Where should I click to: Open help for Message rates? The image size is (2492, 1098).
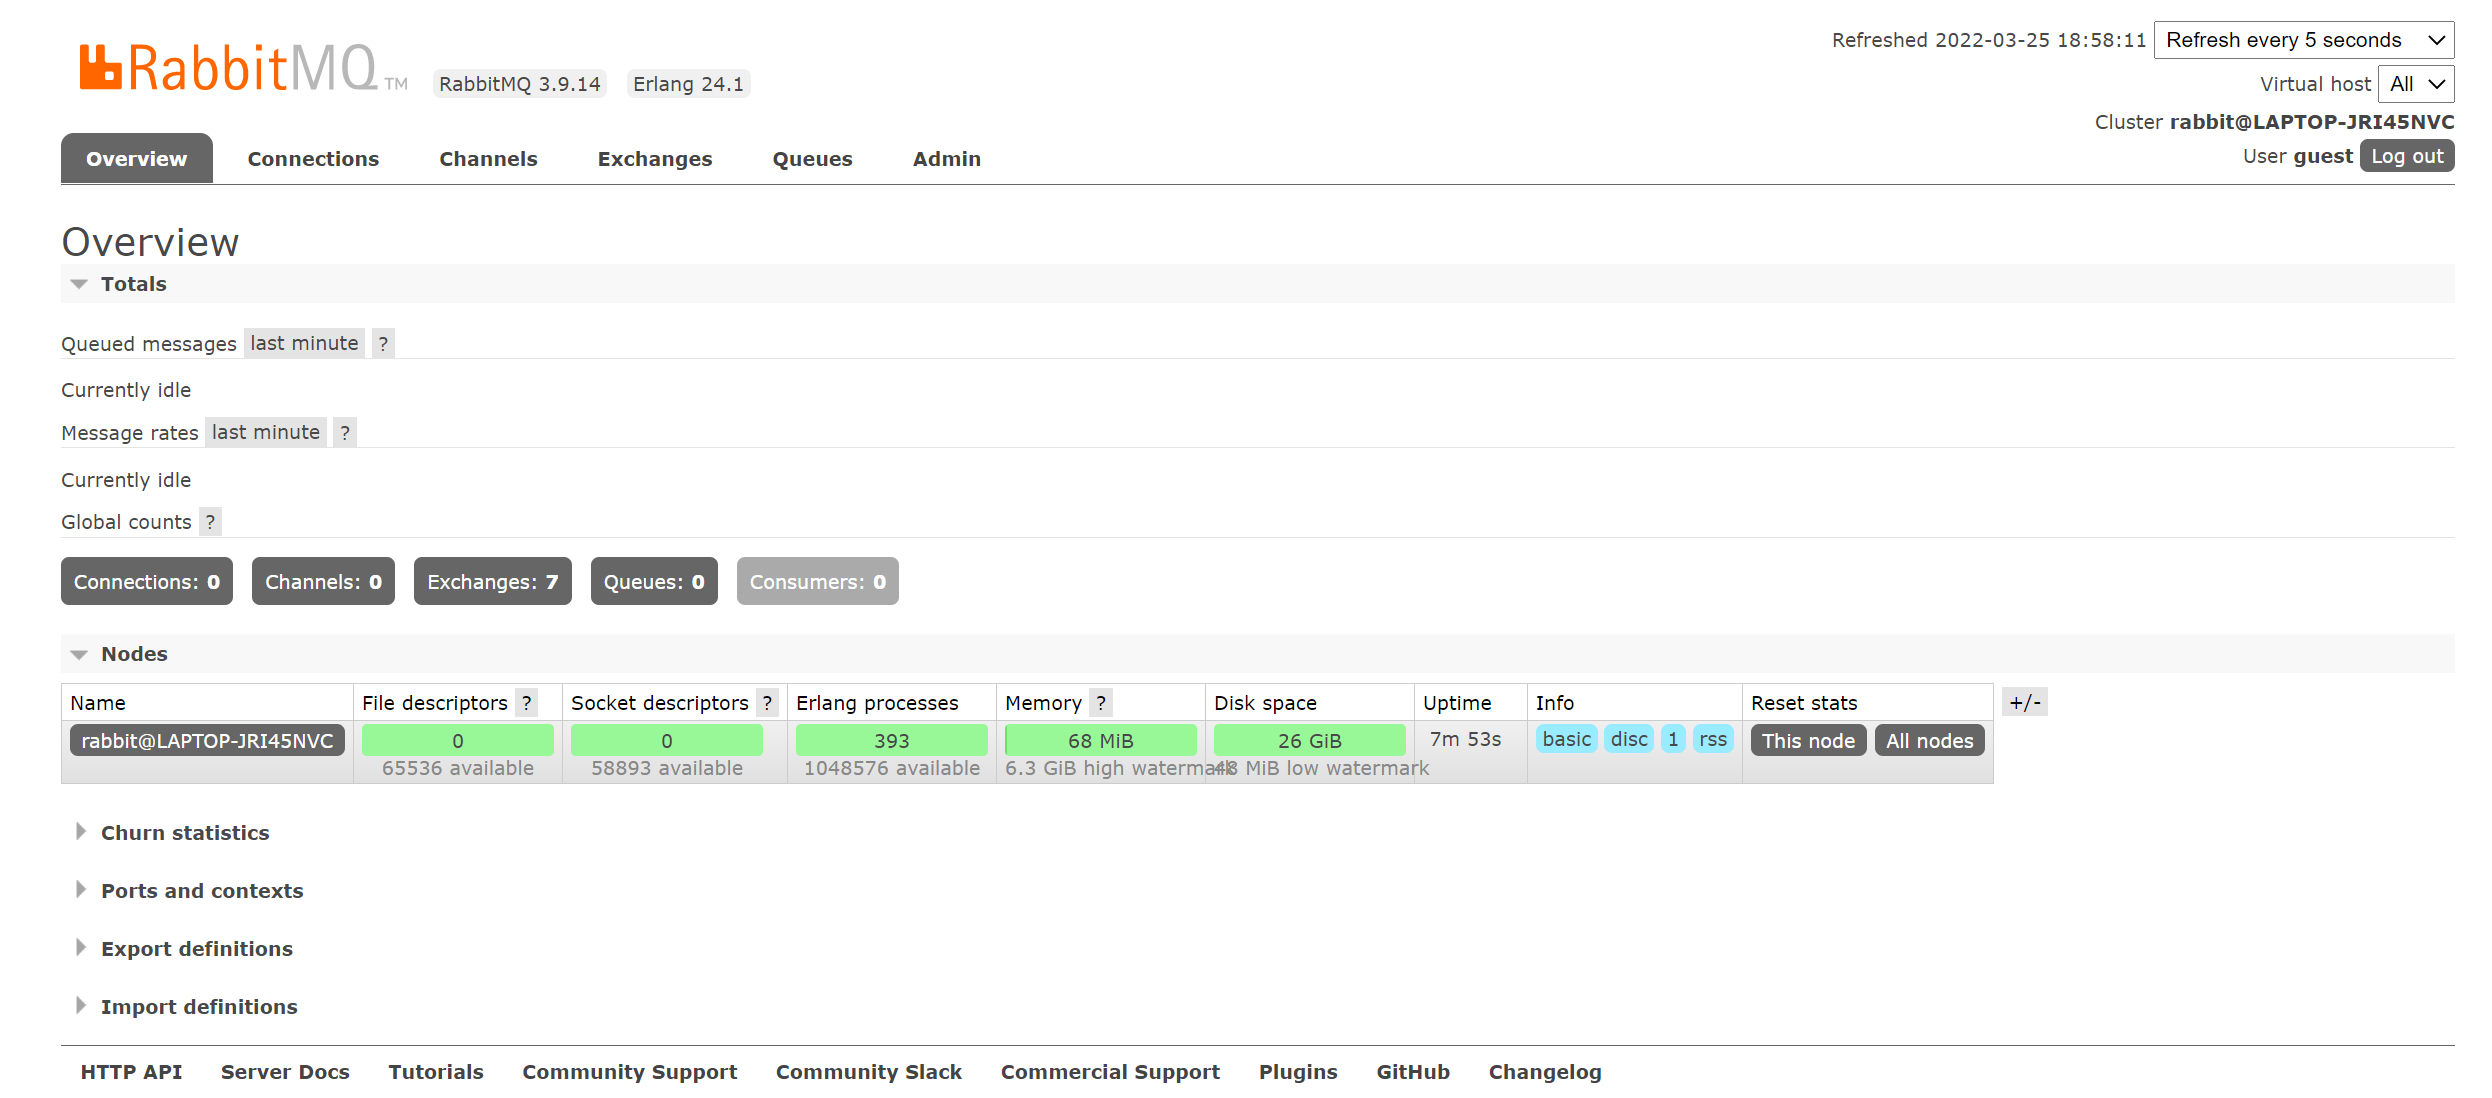345,432
